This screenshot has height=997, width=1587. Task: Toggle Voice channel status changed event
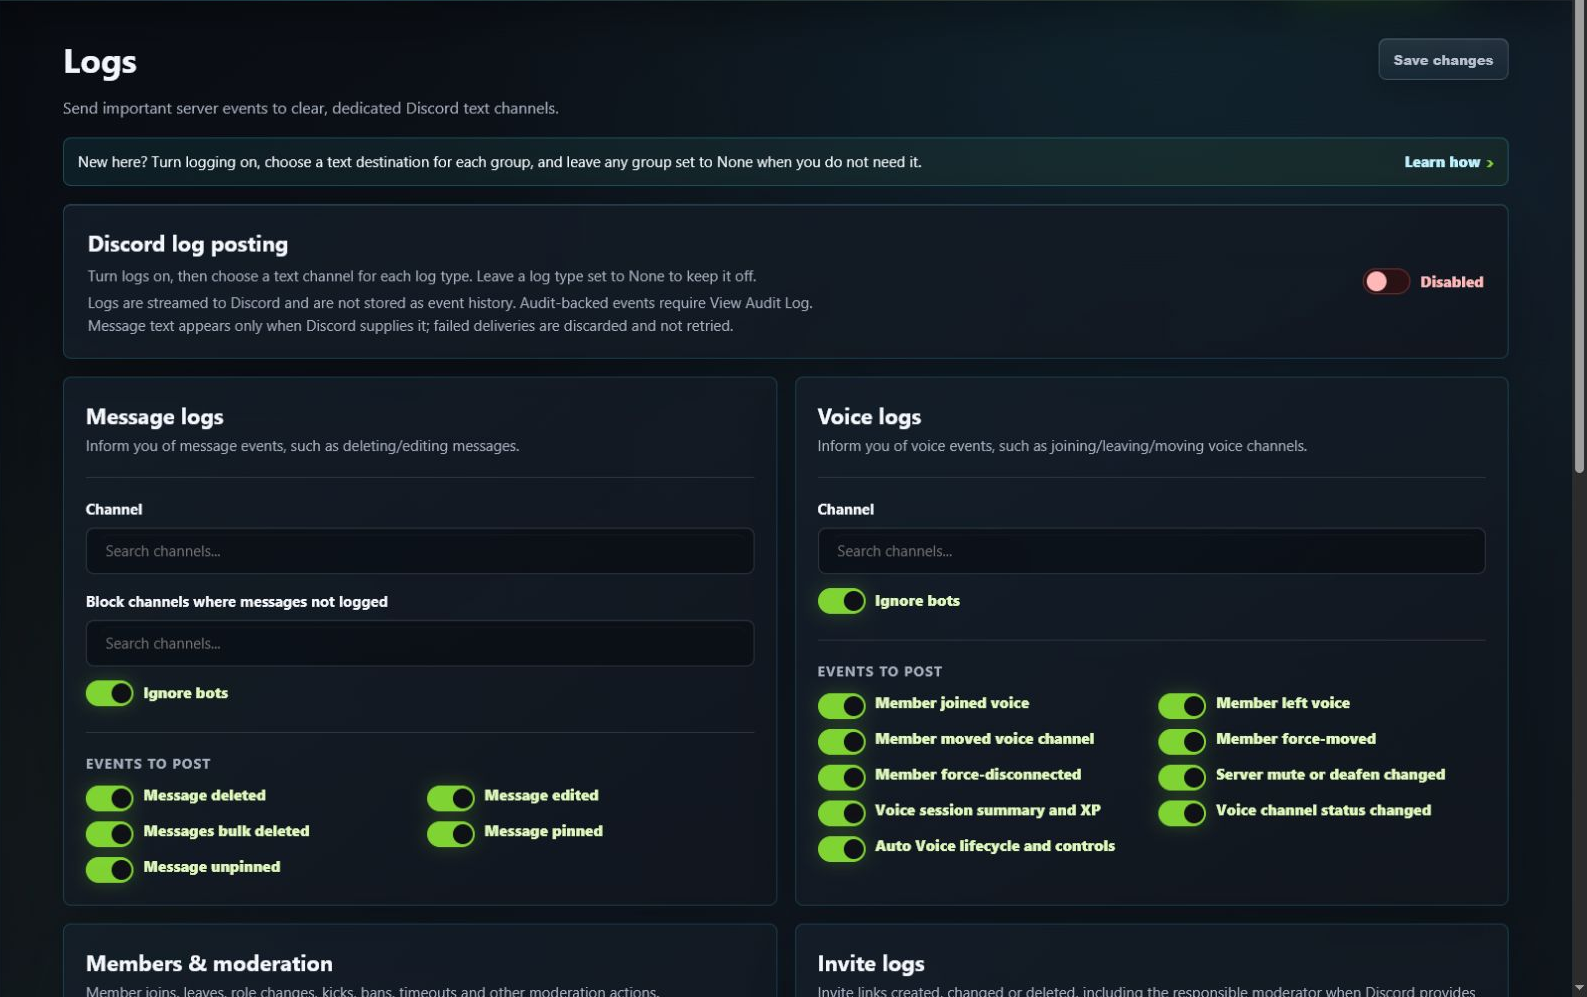point(1182,813)
